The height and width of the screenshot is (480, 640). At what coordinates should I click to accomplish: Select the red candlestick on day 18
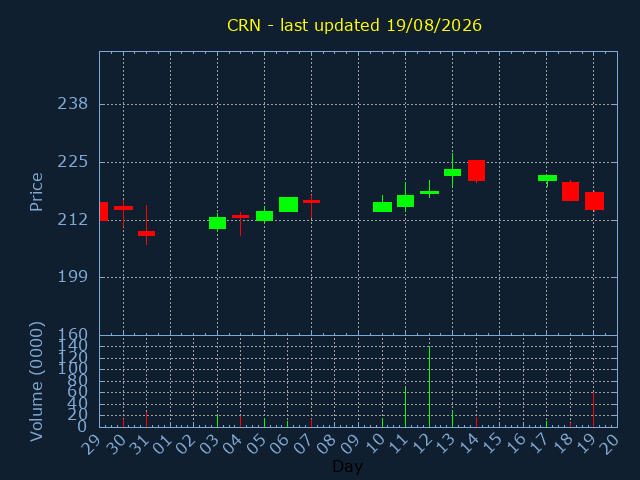click(571, 191)
